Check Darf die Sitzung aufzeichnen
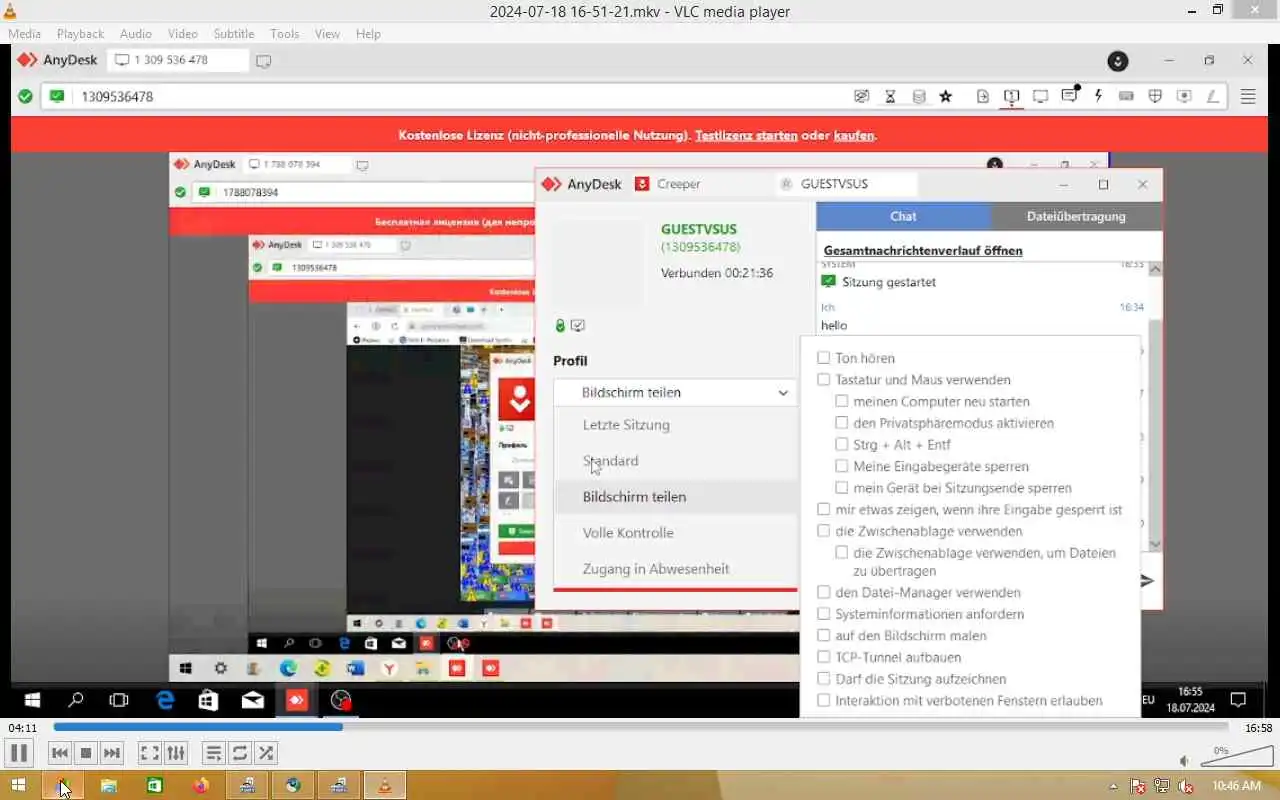Screen dimensions: 1280x800 click(x=824, y=679)
